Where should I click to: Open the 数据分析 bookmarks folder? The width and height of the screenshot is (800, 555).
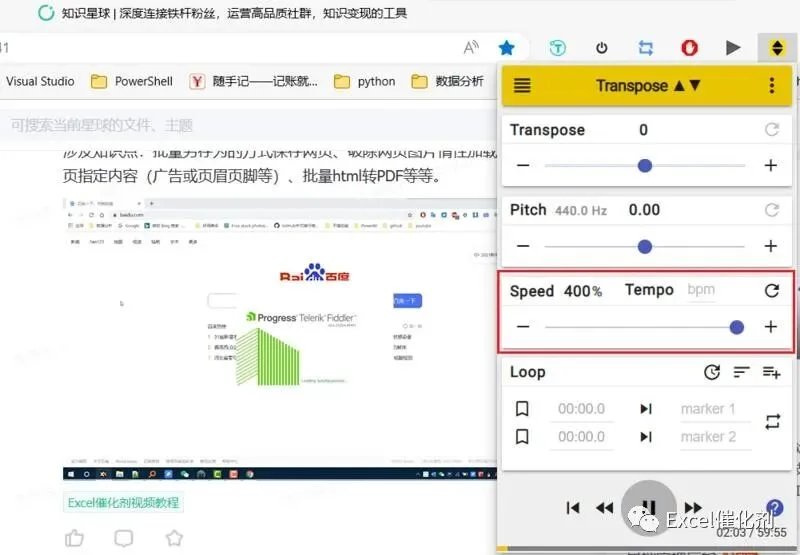coord(447,81)
